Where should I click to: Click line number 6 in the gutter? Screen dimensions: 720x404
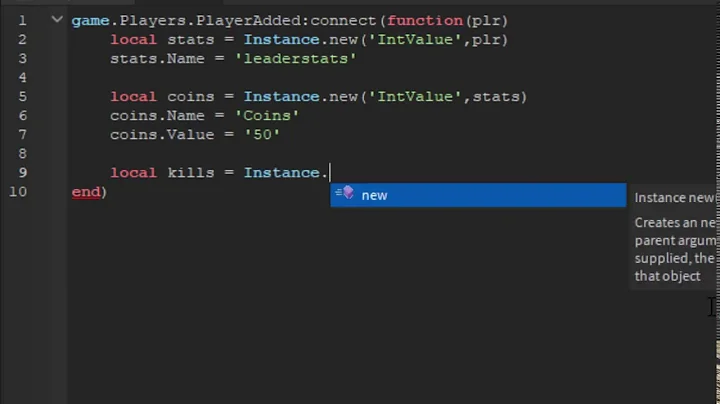point(22,116)
